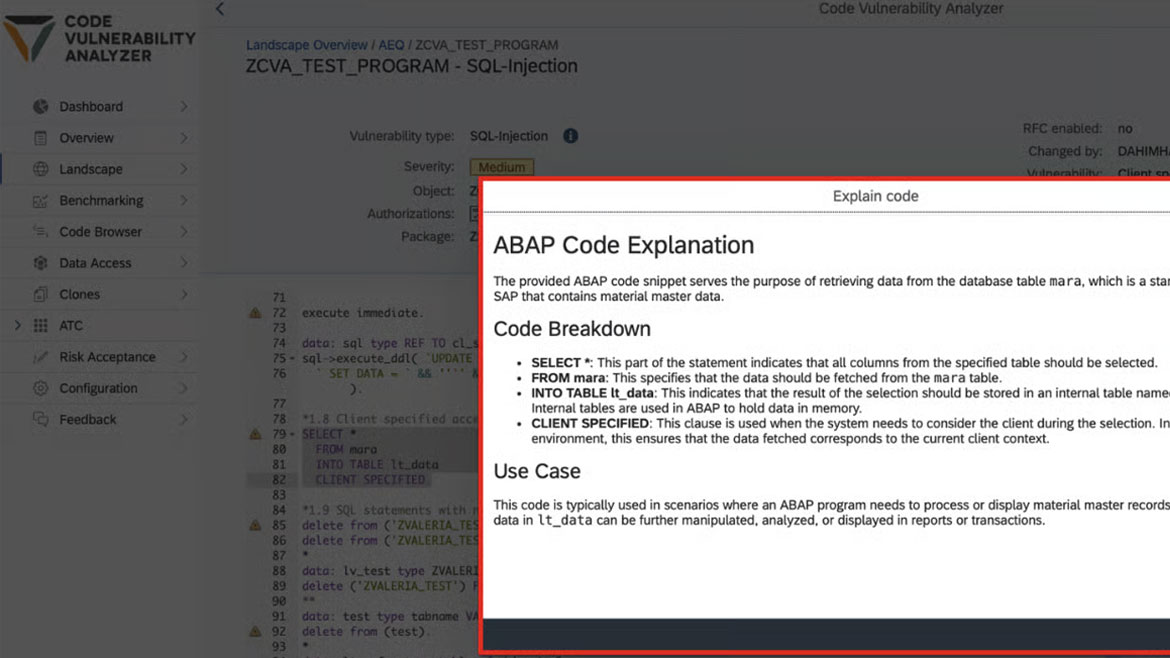Click the info icon beside SQL-Injection
This screenshot has width=1170, height=658.
570,136
